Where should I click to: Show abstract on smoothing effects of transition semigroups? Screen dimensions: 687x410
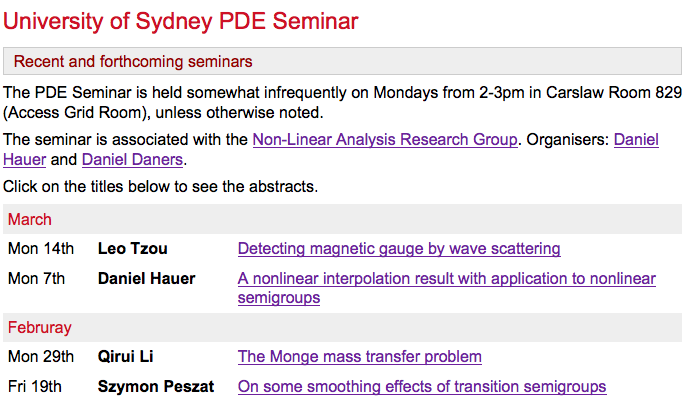tap(421, 387)
